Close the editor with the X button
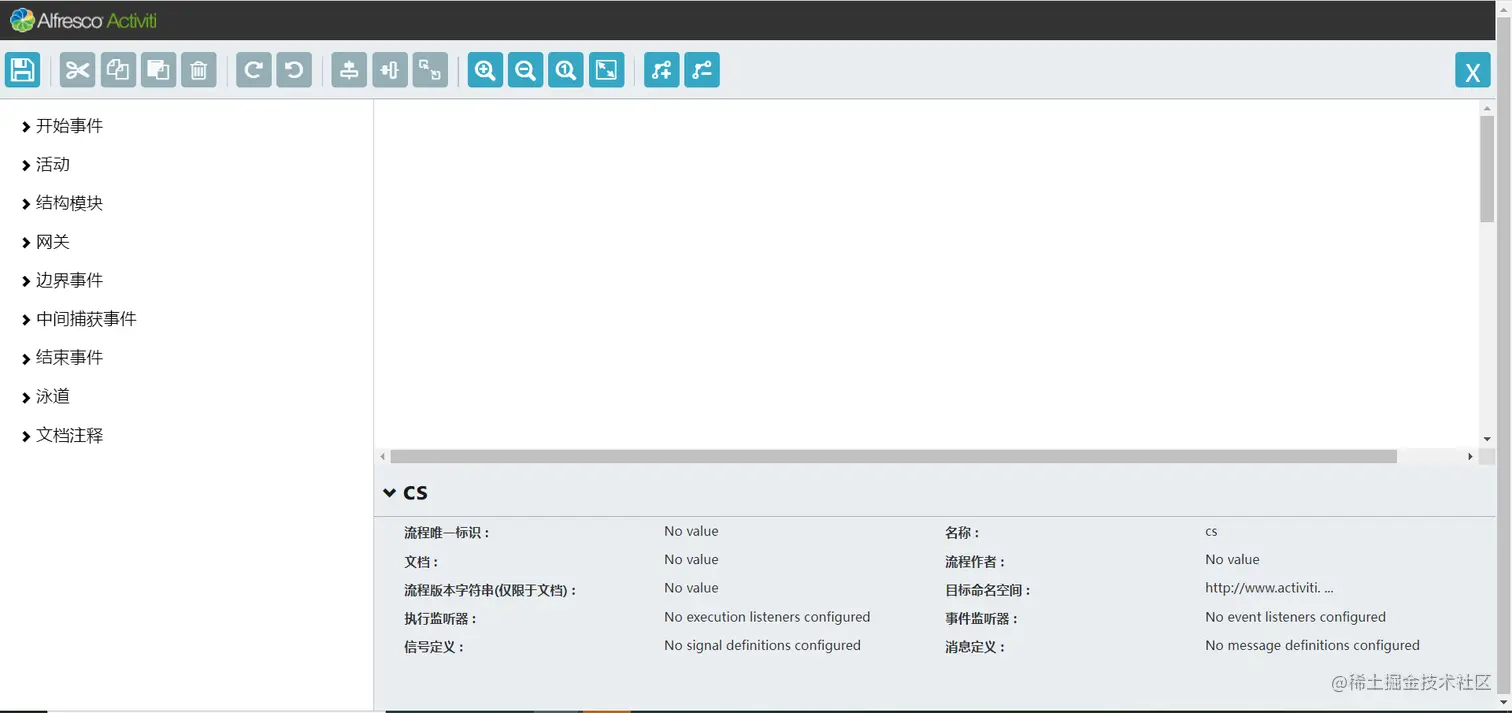 coord(1472,71)
